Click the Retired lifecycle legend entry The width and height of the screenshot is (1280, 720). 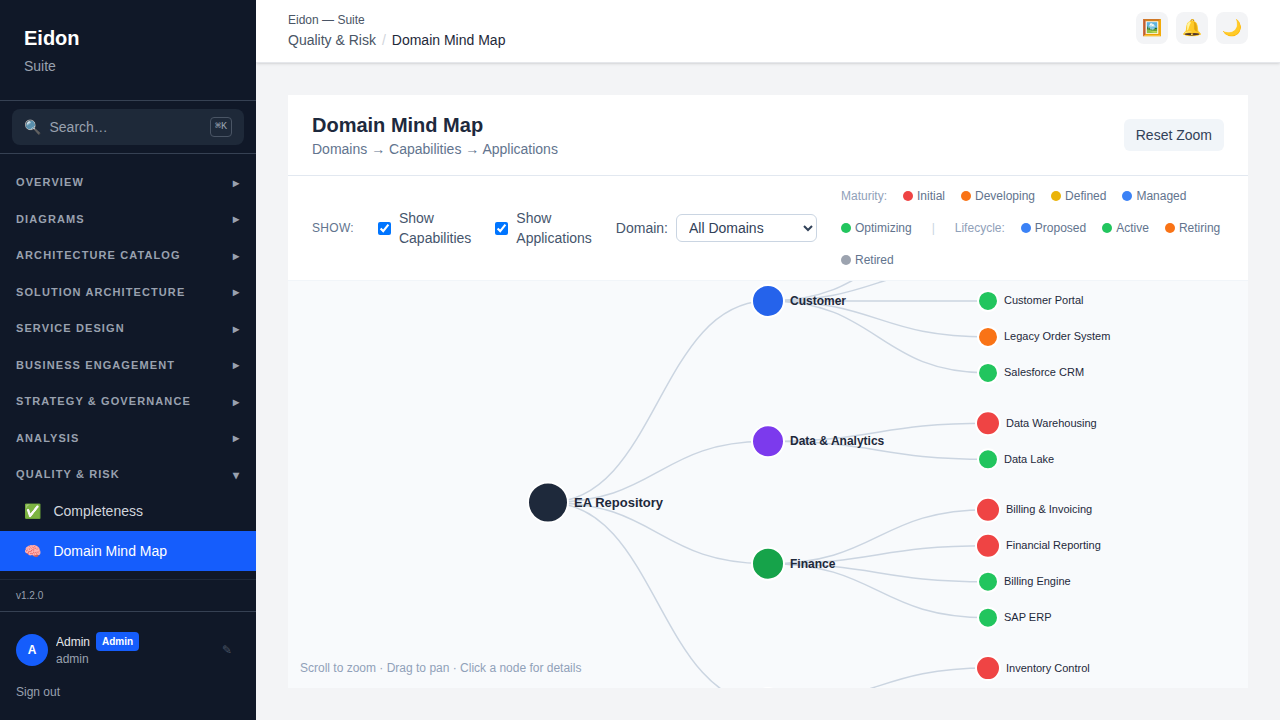tap(867, 260)
